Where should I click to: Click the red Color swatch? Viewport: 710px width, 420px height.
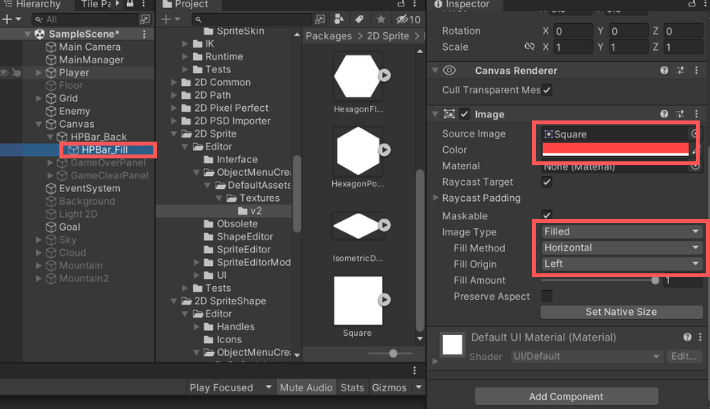pyautogui.click(x=615, y=150)
